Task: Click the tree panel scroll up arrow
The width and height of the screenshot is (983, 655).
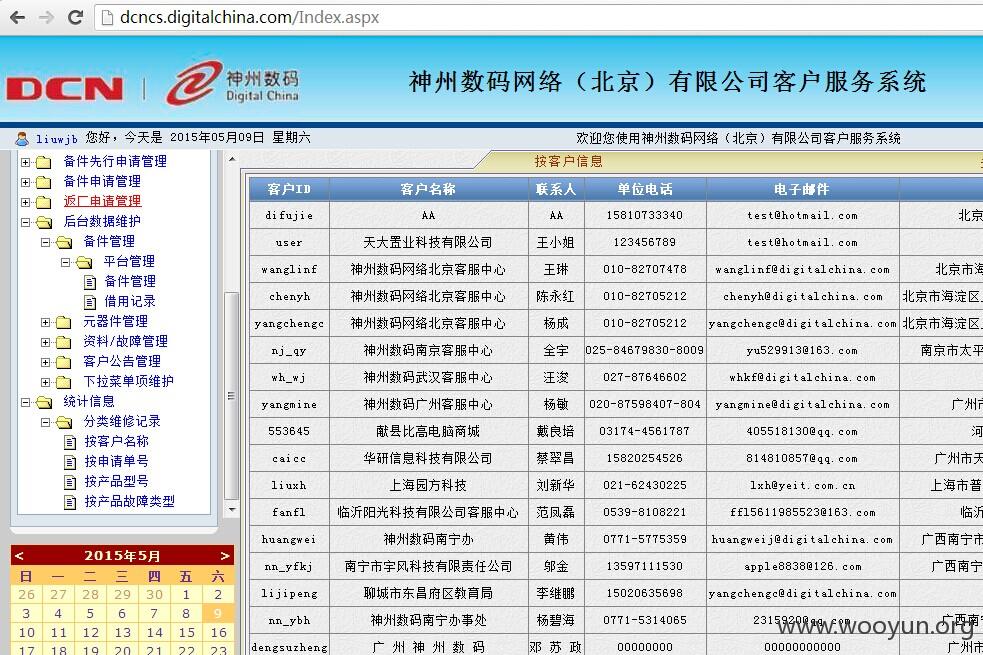Action: click(x=232, y=159)
